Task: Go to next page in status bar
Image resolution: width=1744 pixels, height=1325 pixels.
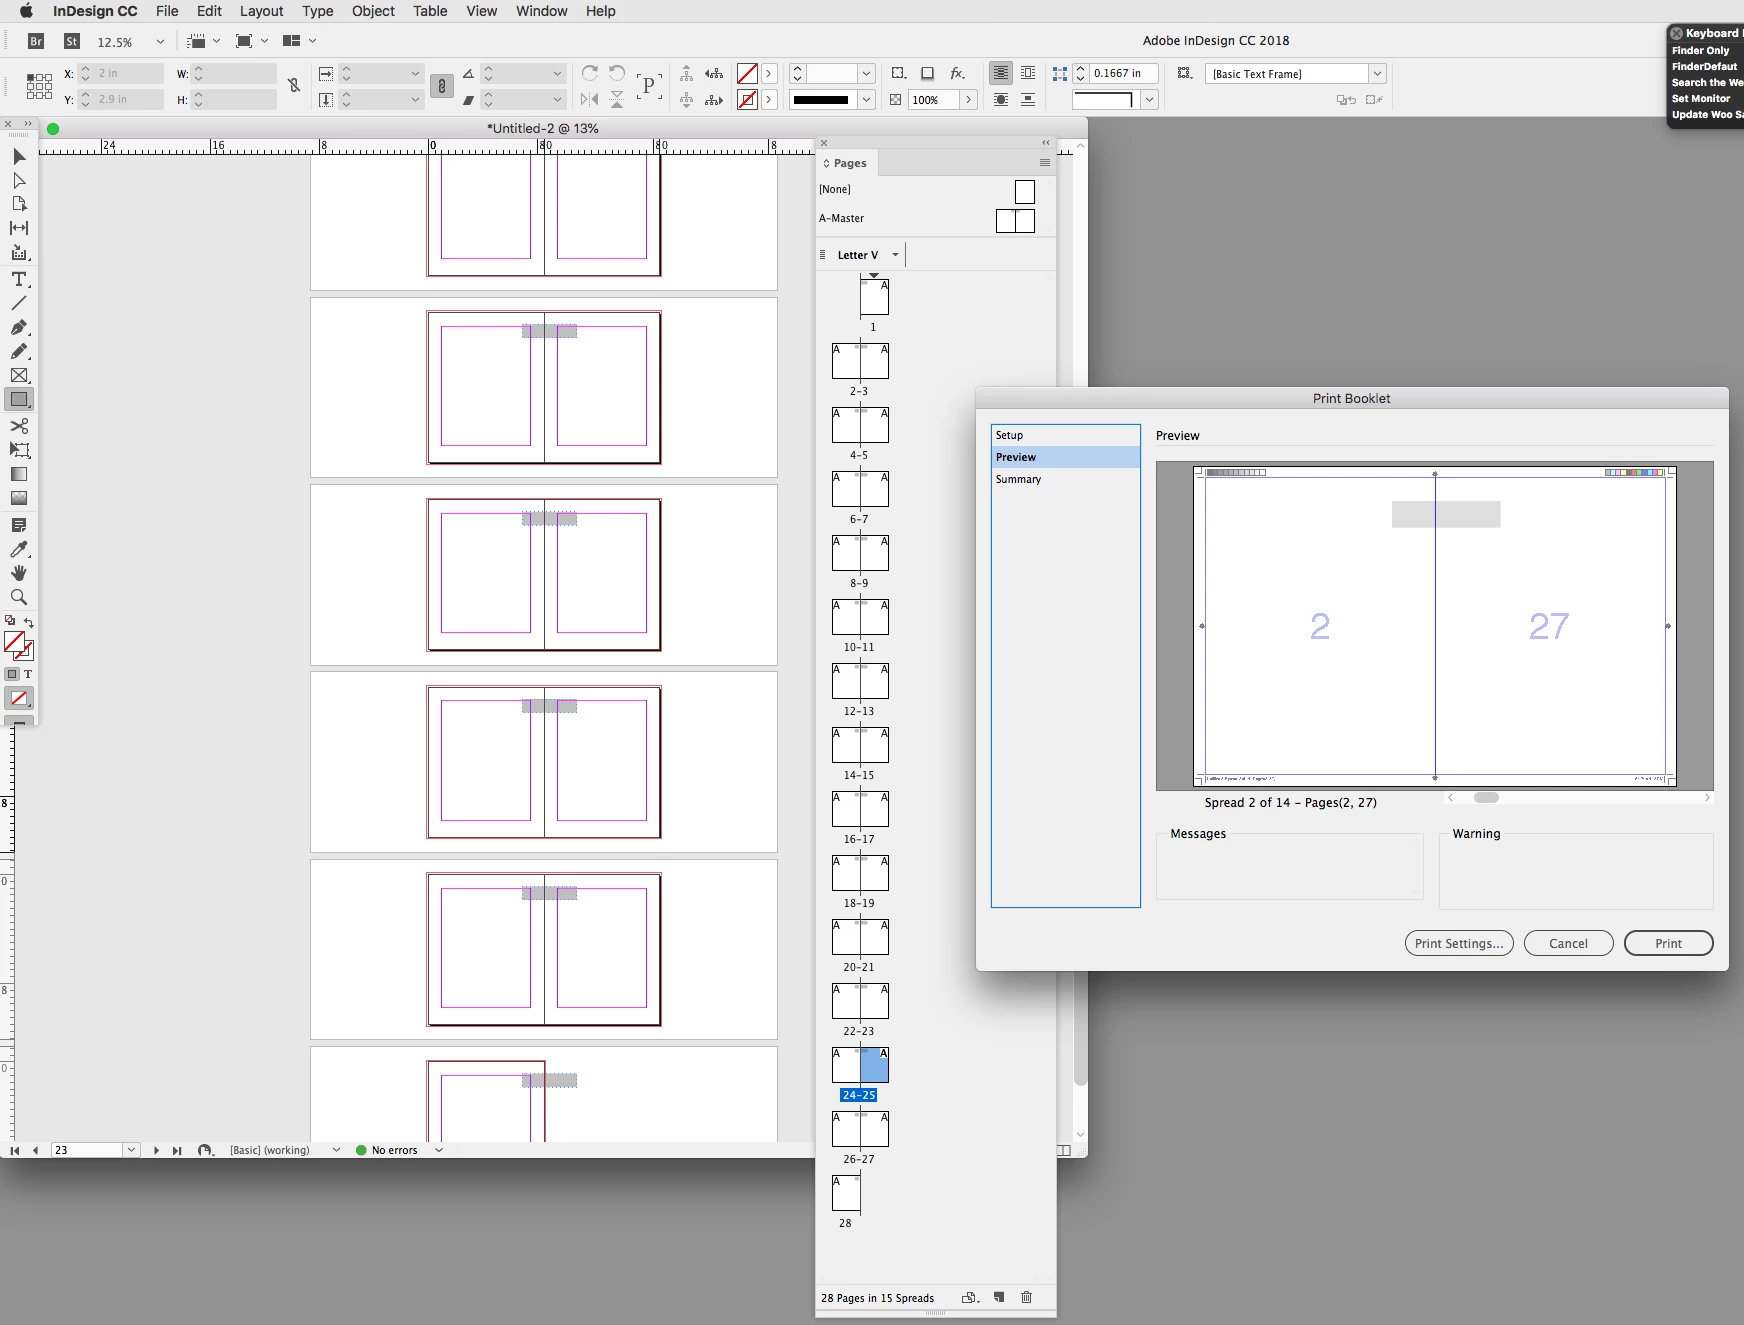Action: 156,1150
